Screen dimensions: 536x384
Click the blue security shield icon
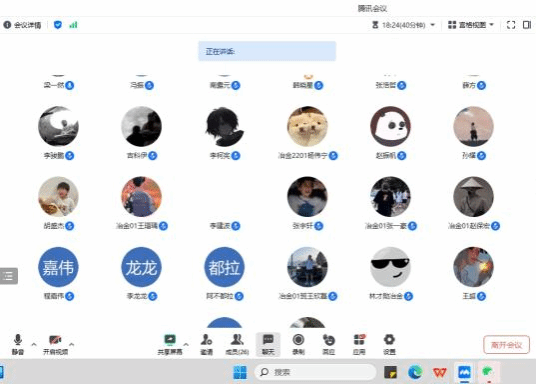(58, 25)
